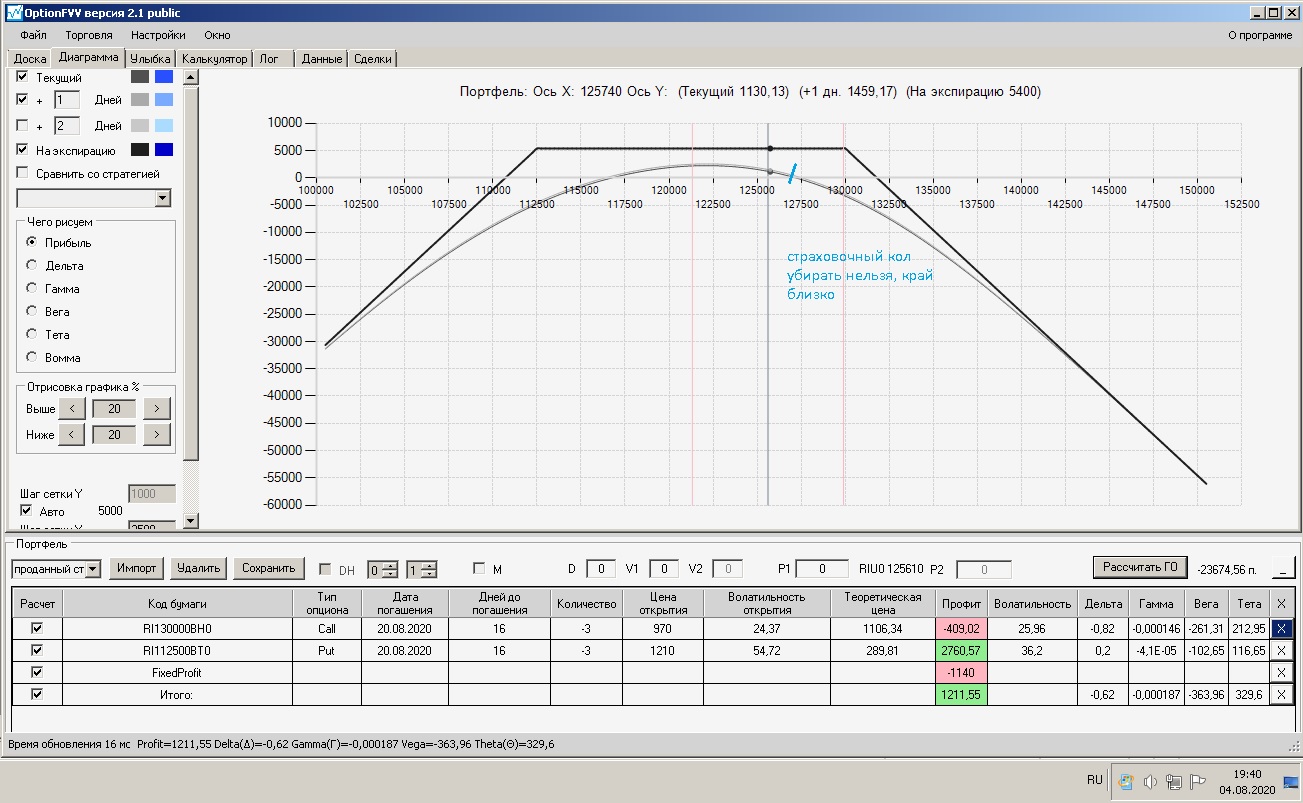Image resolution: width=1303 pixels, height=803 pixels.
Task: Open the strategy comparison dropdown
Action: pyautogui.click(x=163, y=199)
